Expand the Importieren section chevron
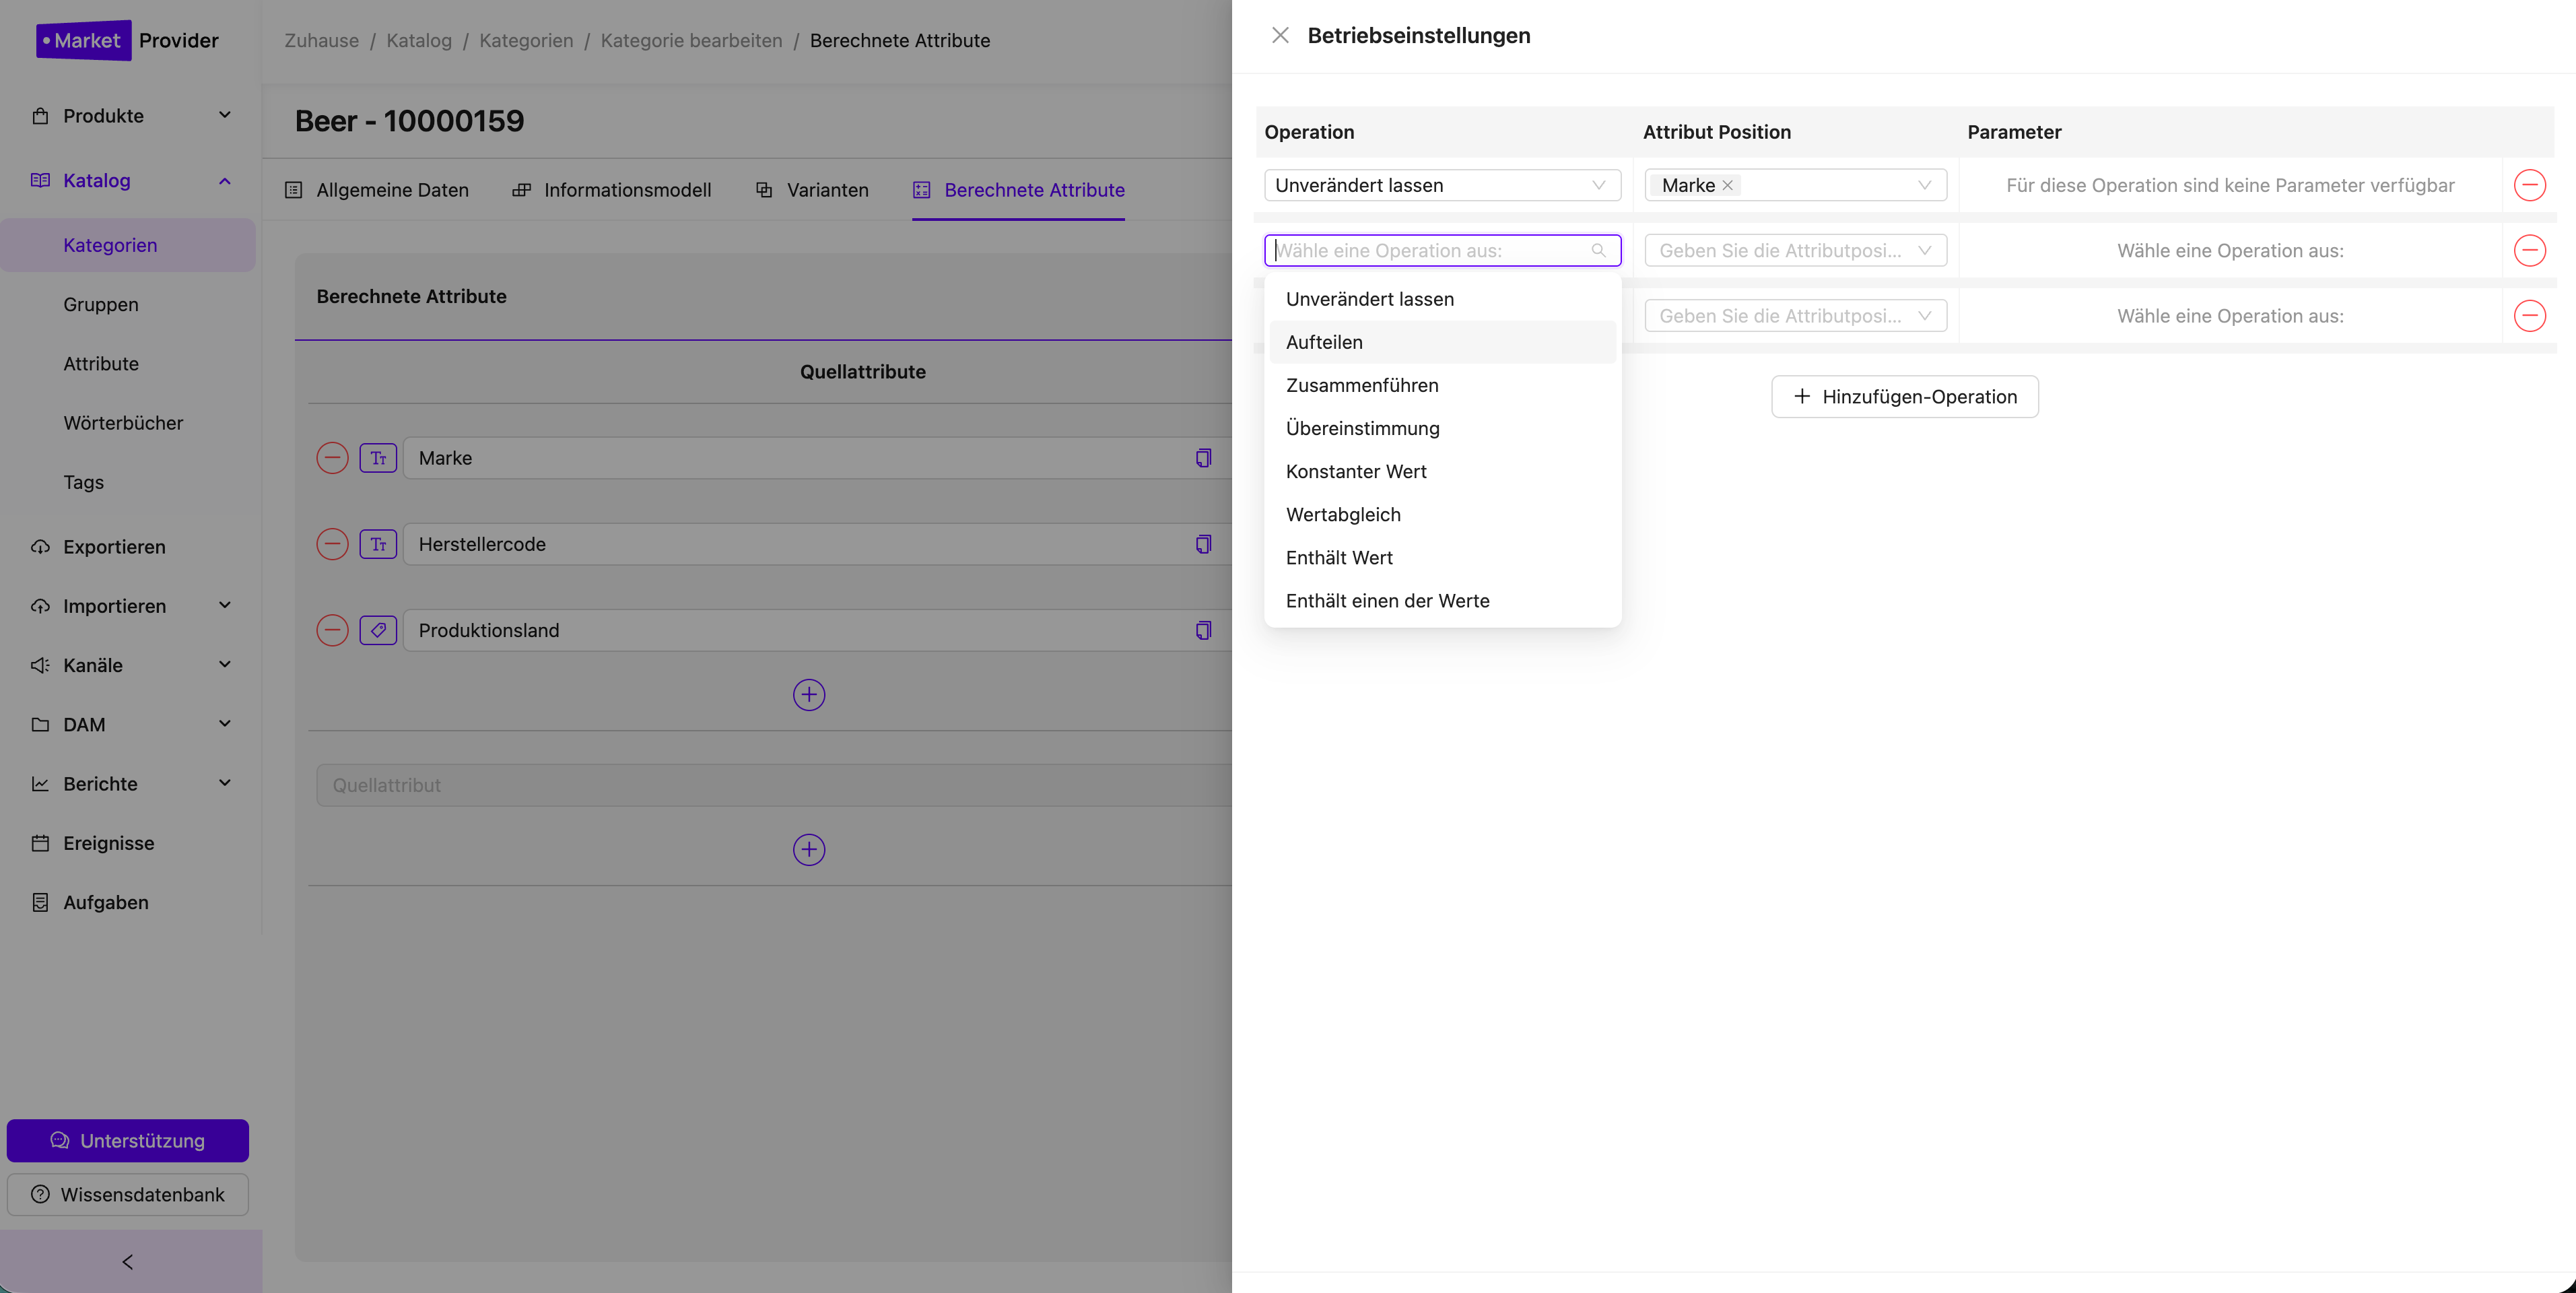This screenshot has width=2576, height=1293. [x=224, y=606]
